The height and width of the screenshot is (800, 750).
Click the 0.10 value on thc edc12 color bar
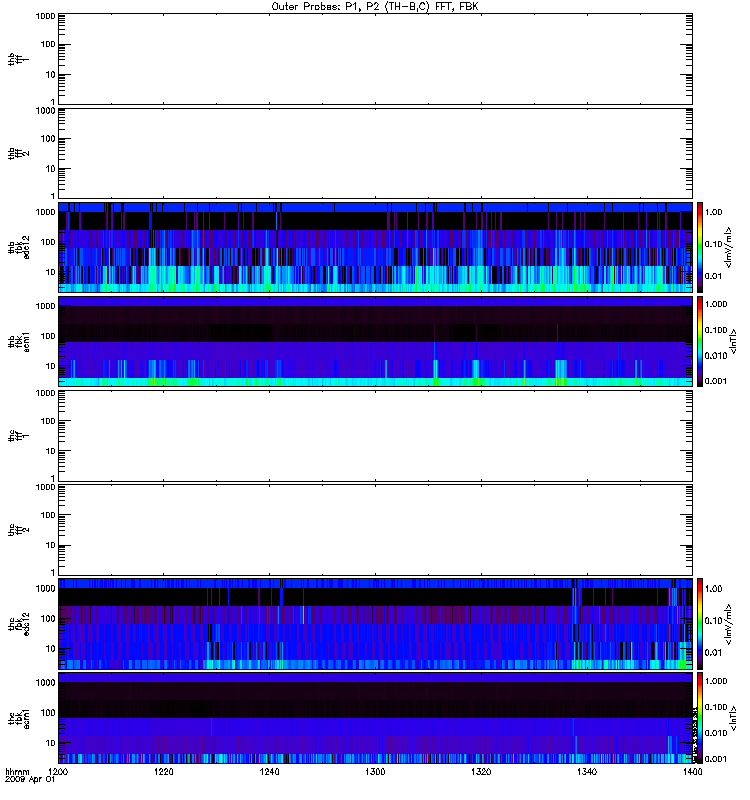pyautogui.click(x=714, y=620)
